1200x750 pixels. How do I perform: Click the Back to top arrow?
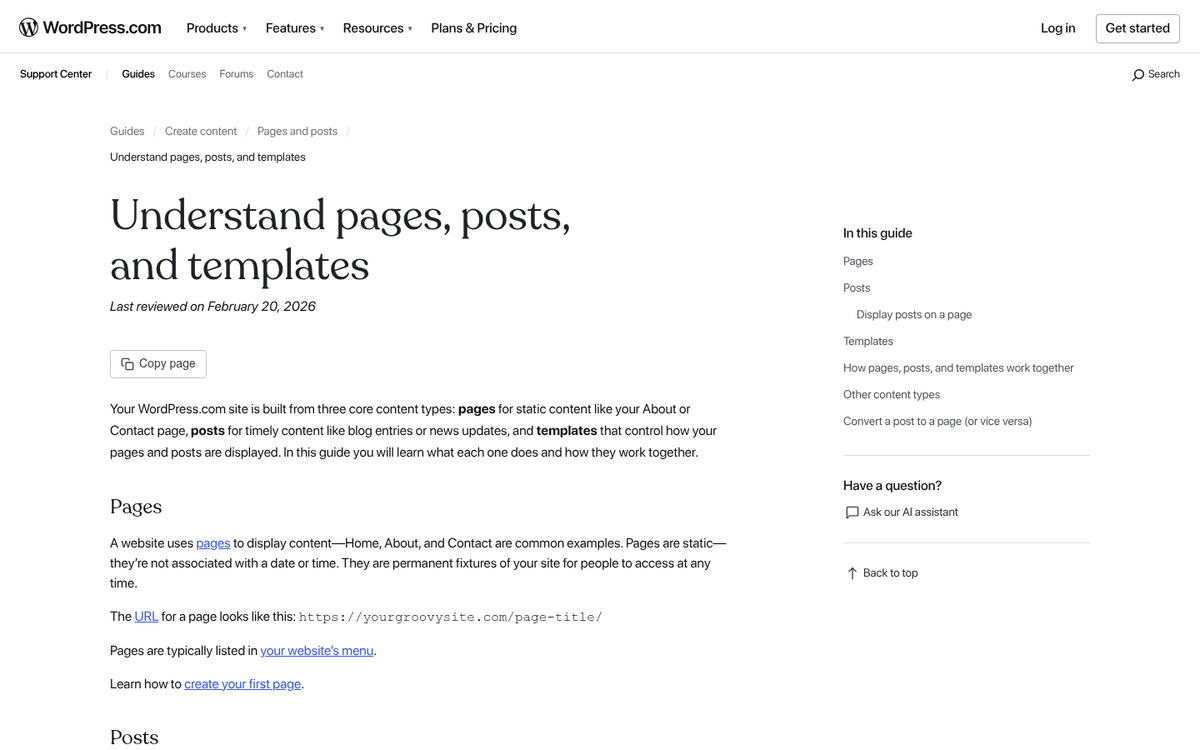(851, 572)
